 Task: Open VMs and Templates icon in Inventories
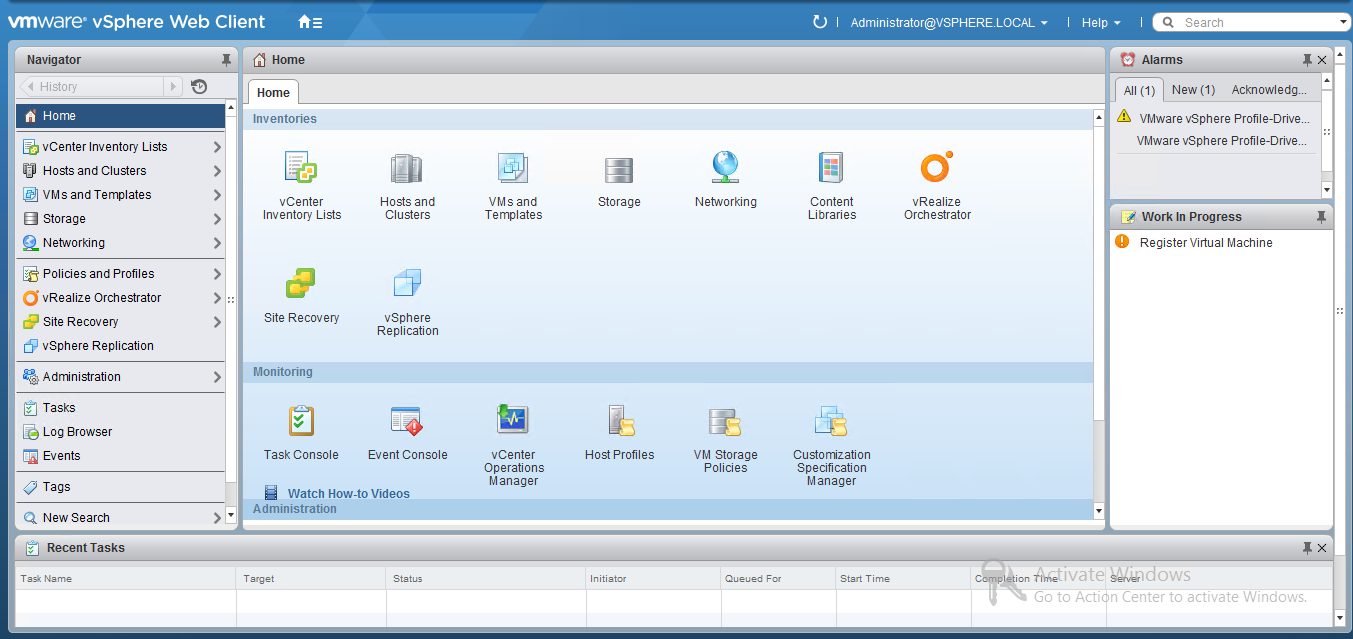tap(513, 168)
